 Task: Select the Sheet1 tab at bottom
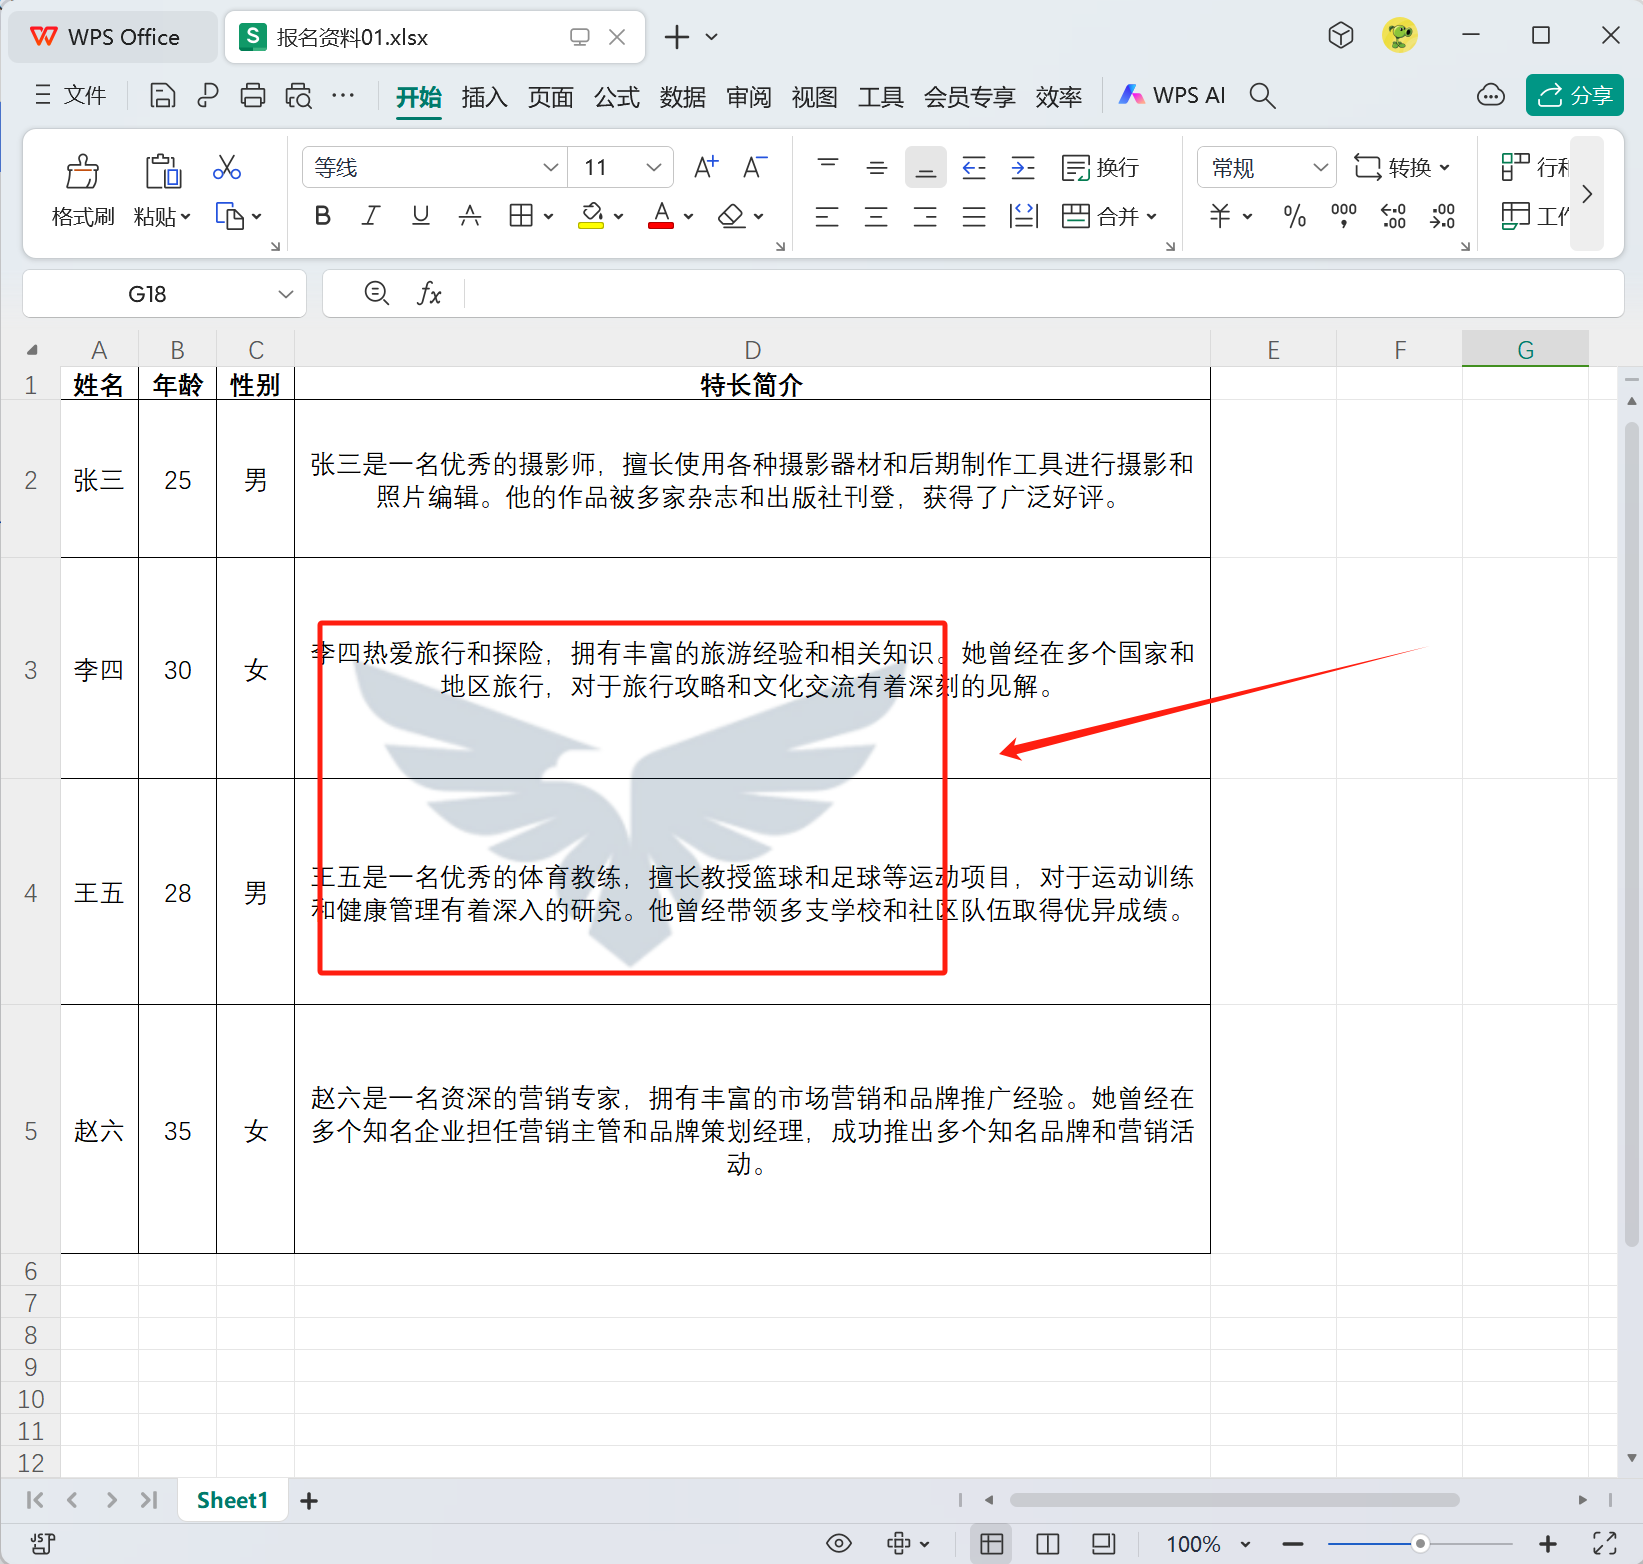point(232,1500)
